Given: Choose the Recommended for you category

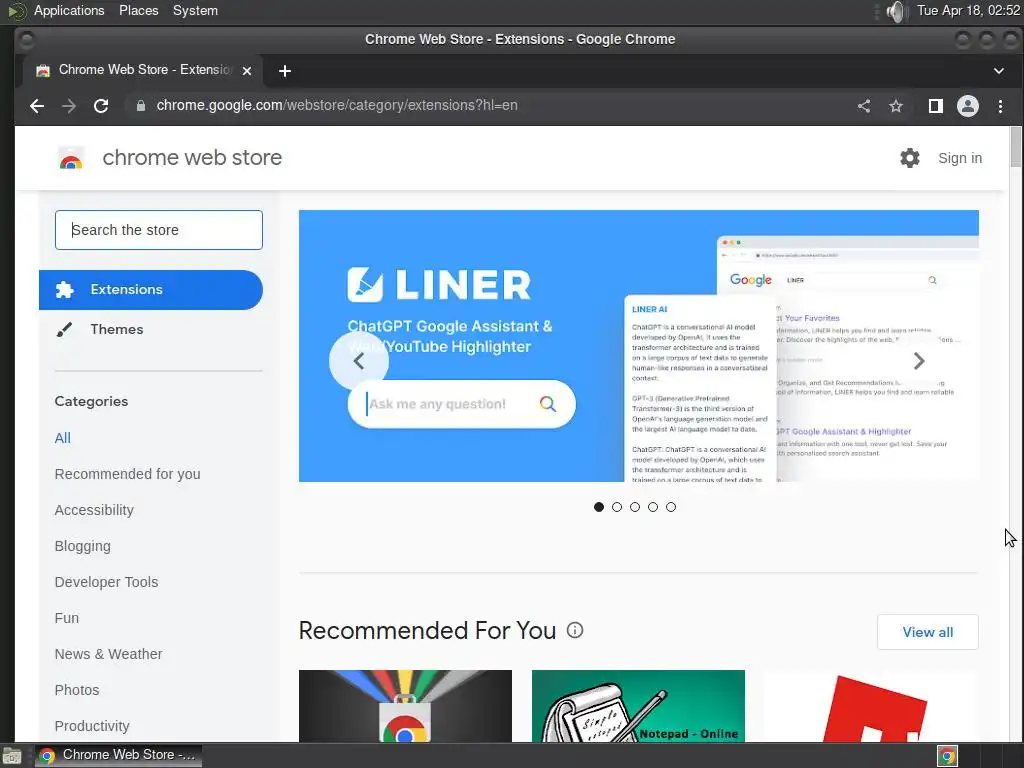Looking at the screenshot, I should point(127,474).
